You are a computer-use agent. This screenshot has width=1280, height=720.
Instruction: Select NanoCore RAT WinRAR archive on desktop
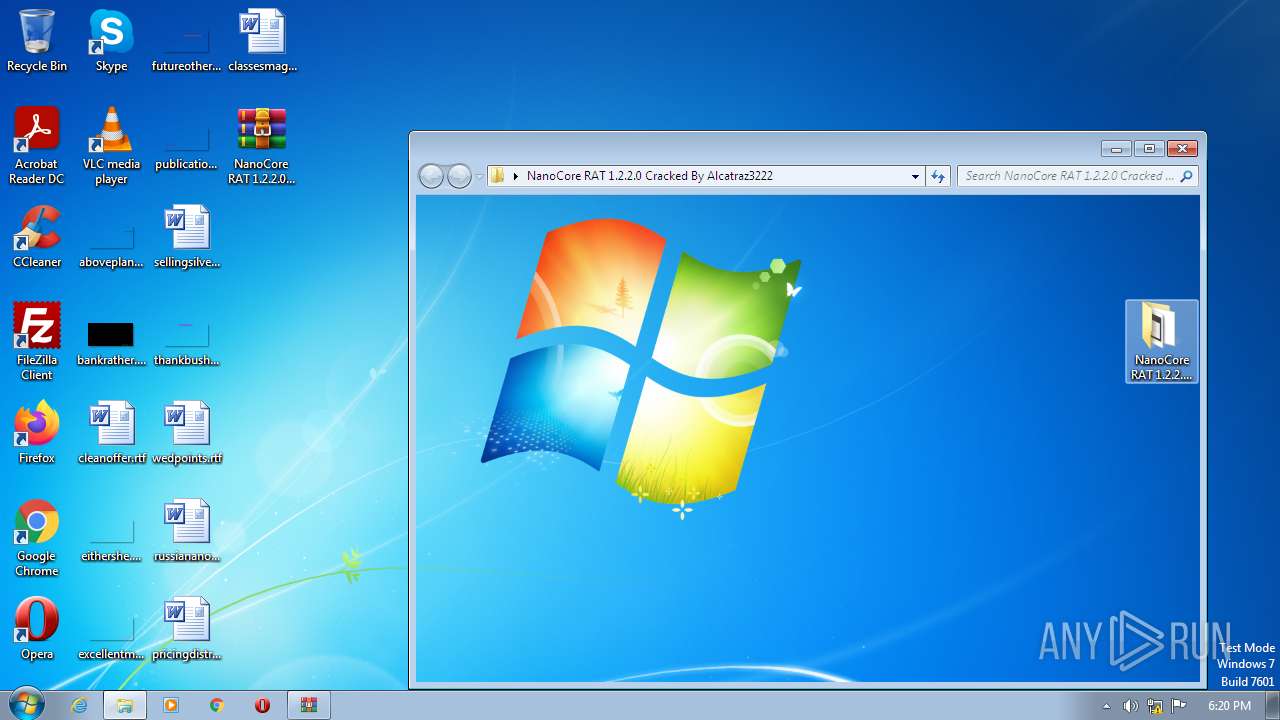tap(262, 146)
